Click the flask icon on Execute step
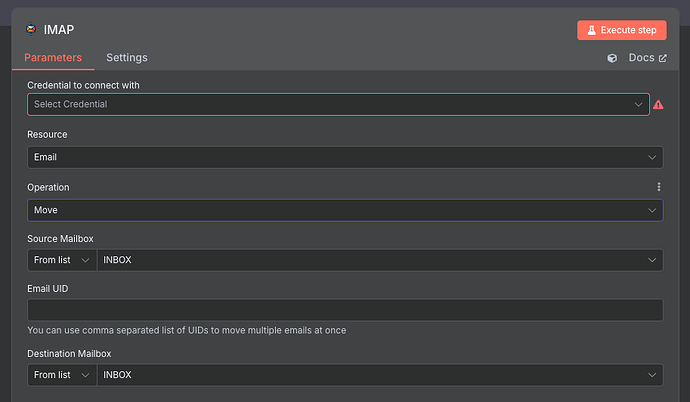Image resolution: width=690 pixels, height=402 pixels. pyautogui.click(x=591, y=30)
